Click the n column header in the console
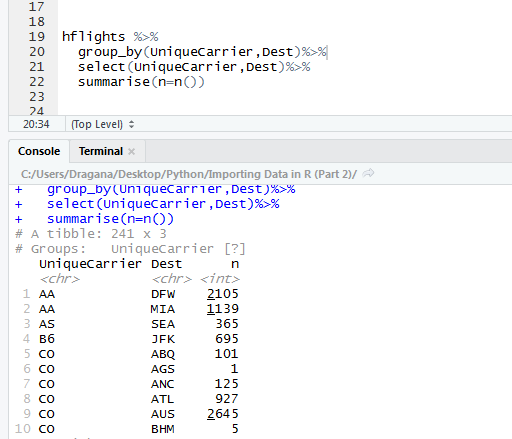The width and height of the screenshot is (512, 439). 235,264
